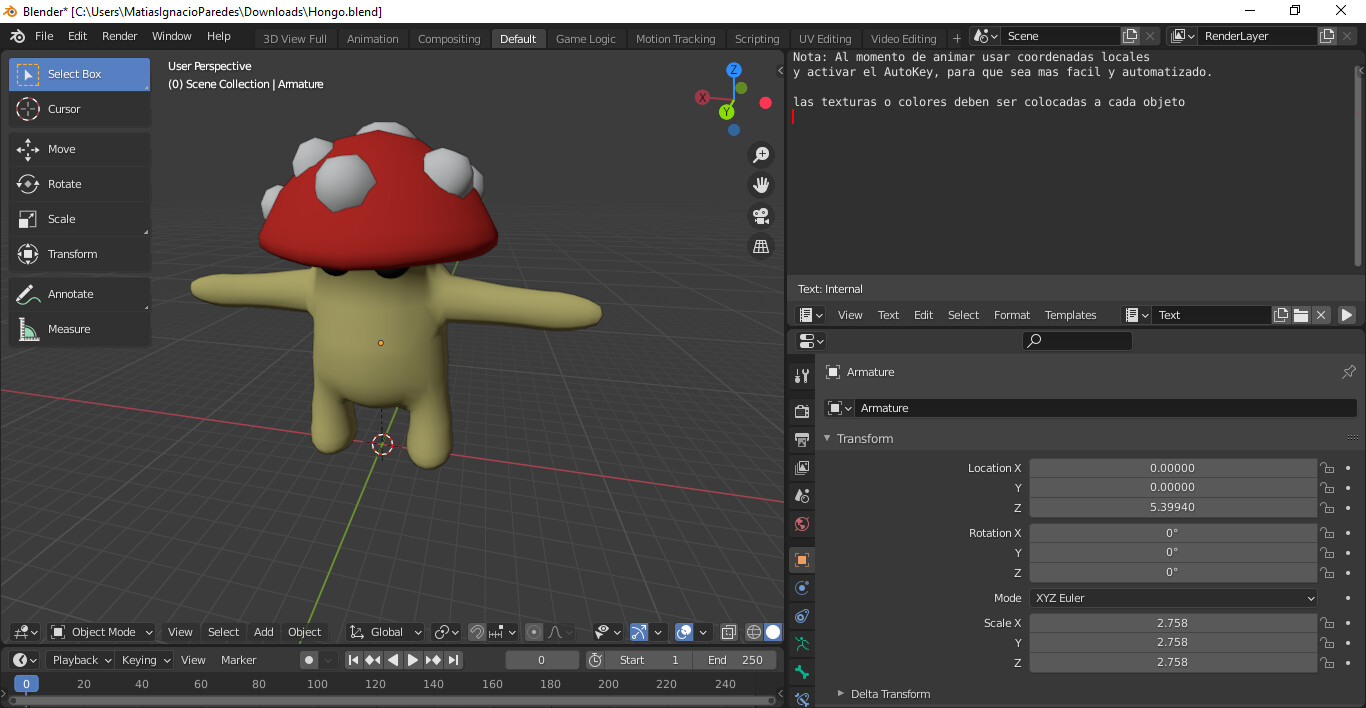Open the World properties tab
The image size is (1366, 708).
coord(801,524)
